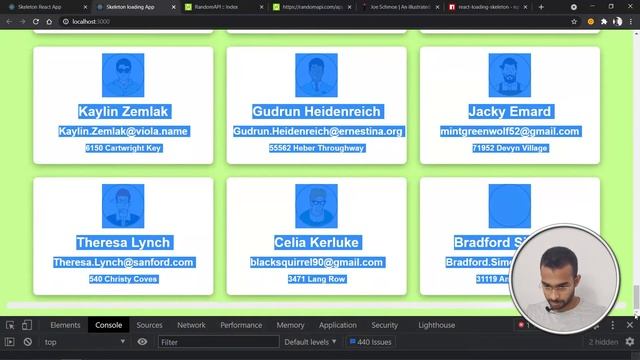Click Celia Kerluke's avatar image
The width and height of the screenshot is (640, 360).
point(316,206)
